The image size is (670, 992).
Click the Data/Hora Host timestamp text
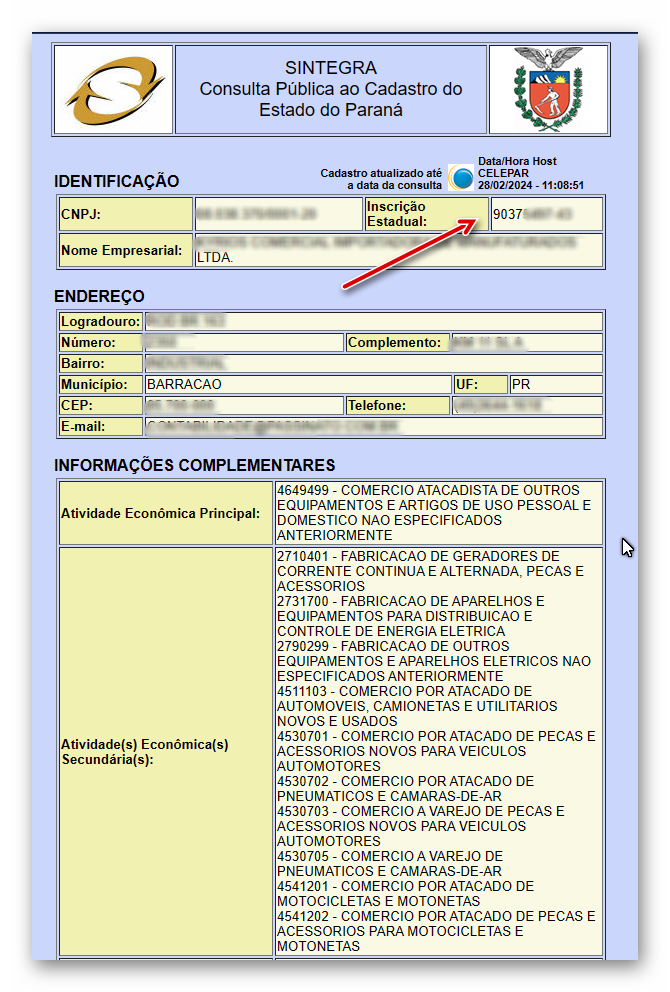point(530,173)
